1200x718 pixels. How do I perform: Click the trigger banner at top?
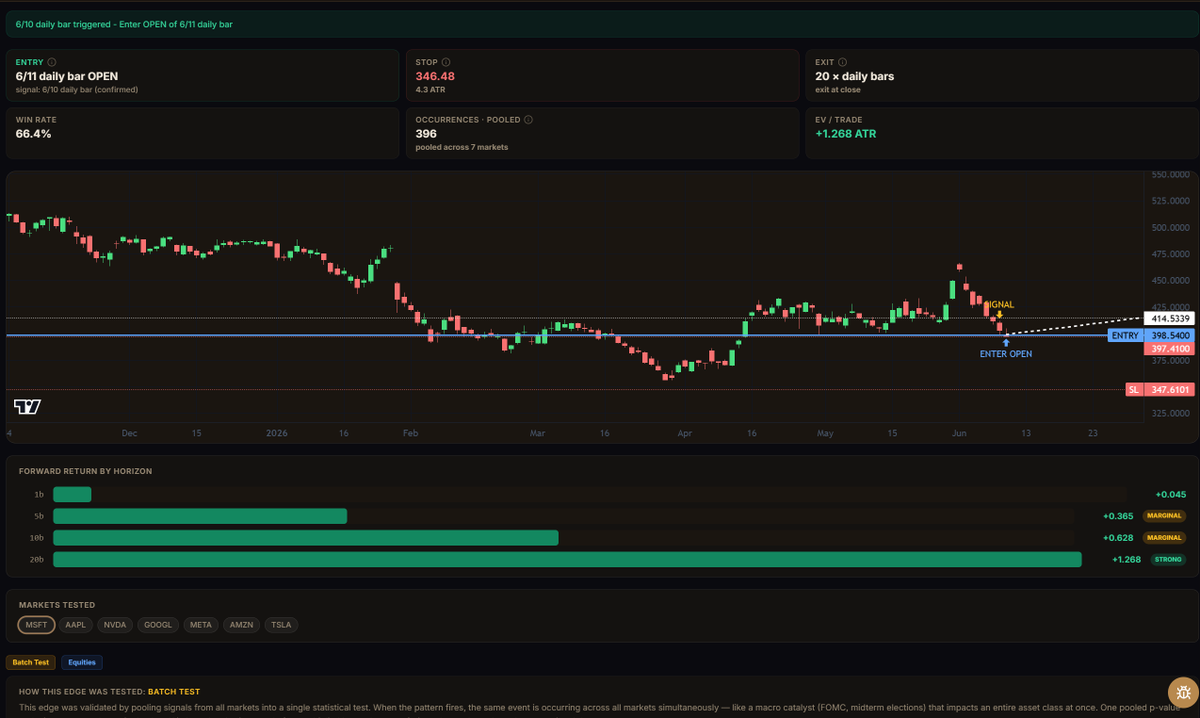pyautogui.click(x=600, y=24)
